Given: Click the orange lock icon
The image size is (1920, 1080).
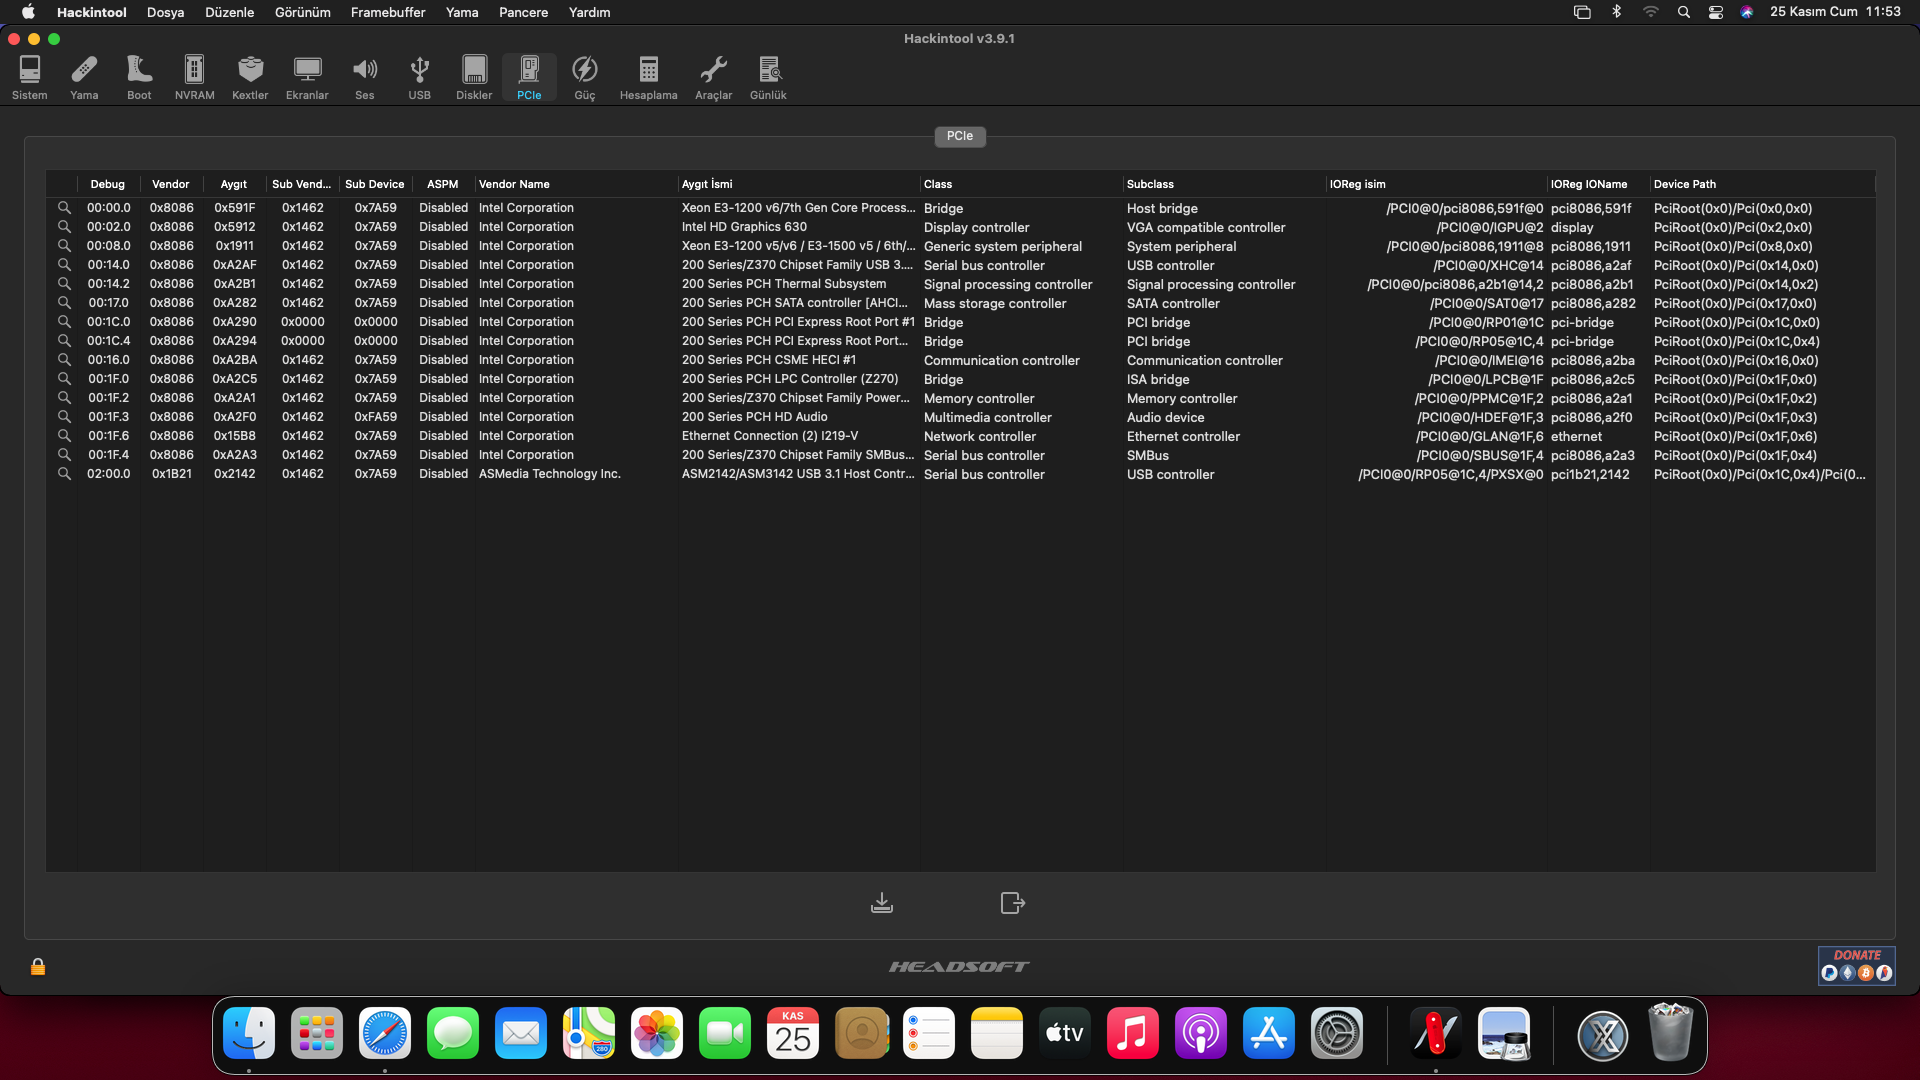Looking at the screenshot, I should (38, 967).
